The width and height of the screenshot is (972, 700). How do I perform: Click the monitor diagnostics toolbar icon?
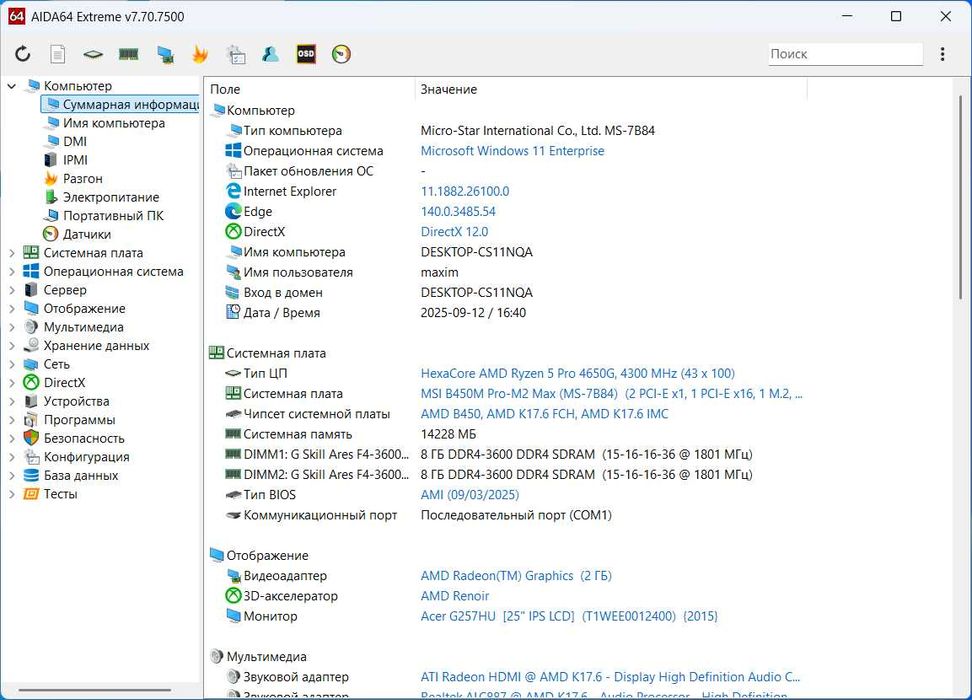pos(165,55)
